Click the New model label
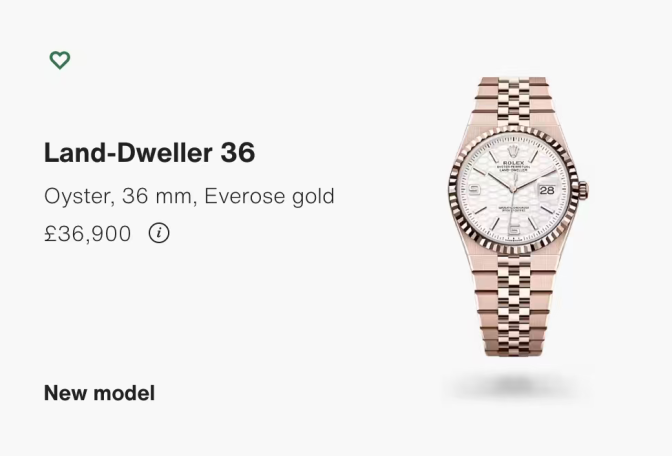 (x=99, y=393)
